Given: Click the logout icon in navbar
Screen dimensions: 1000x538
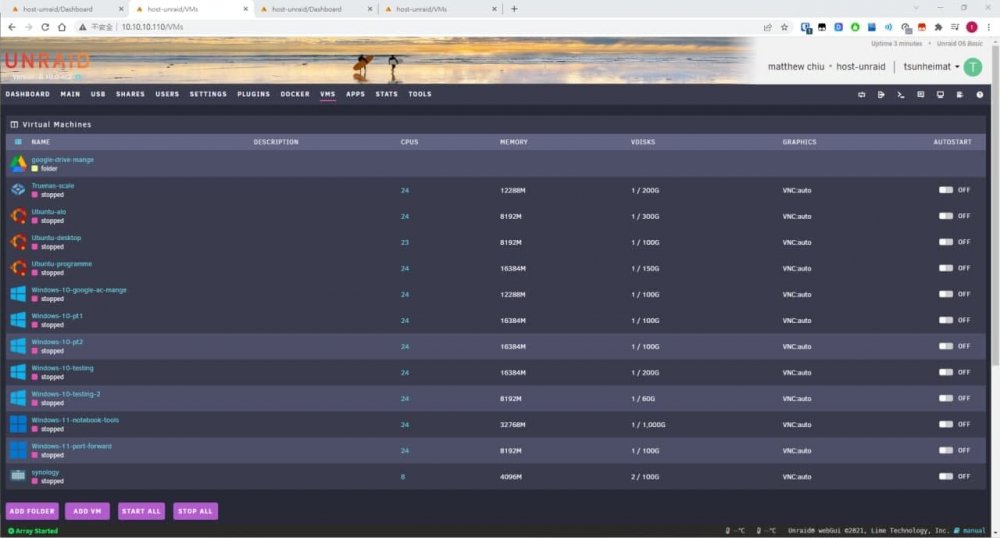Looking at the screenshot, I should click(881, 94).
